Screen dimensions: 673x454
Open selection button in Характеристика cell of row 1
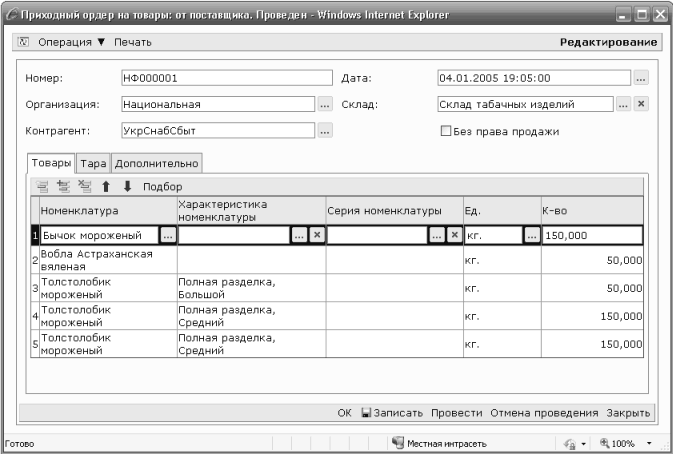pyautogui.click(x=299, y=235)
